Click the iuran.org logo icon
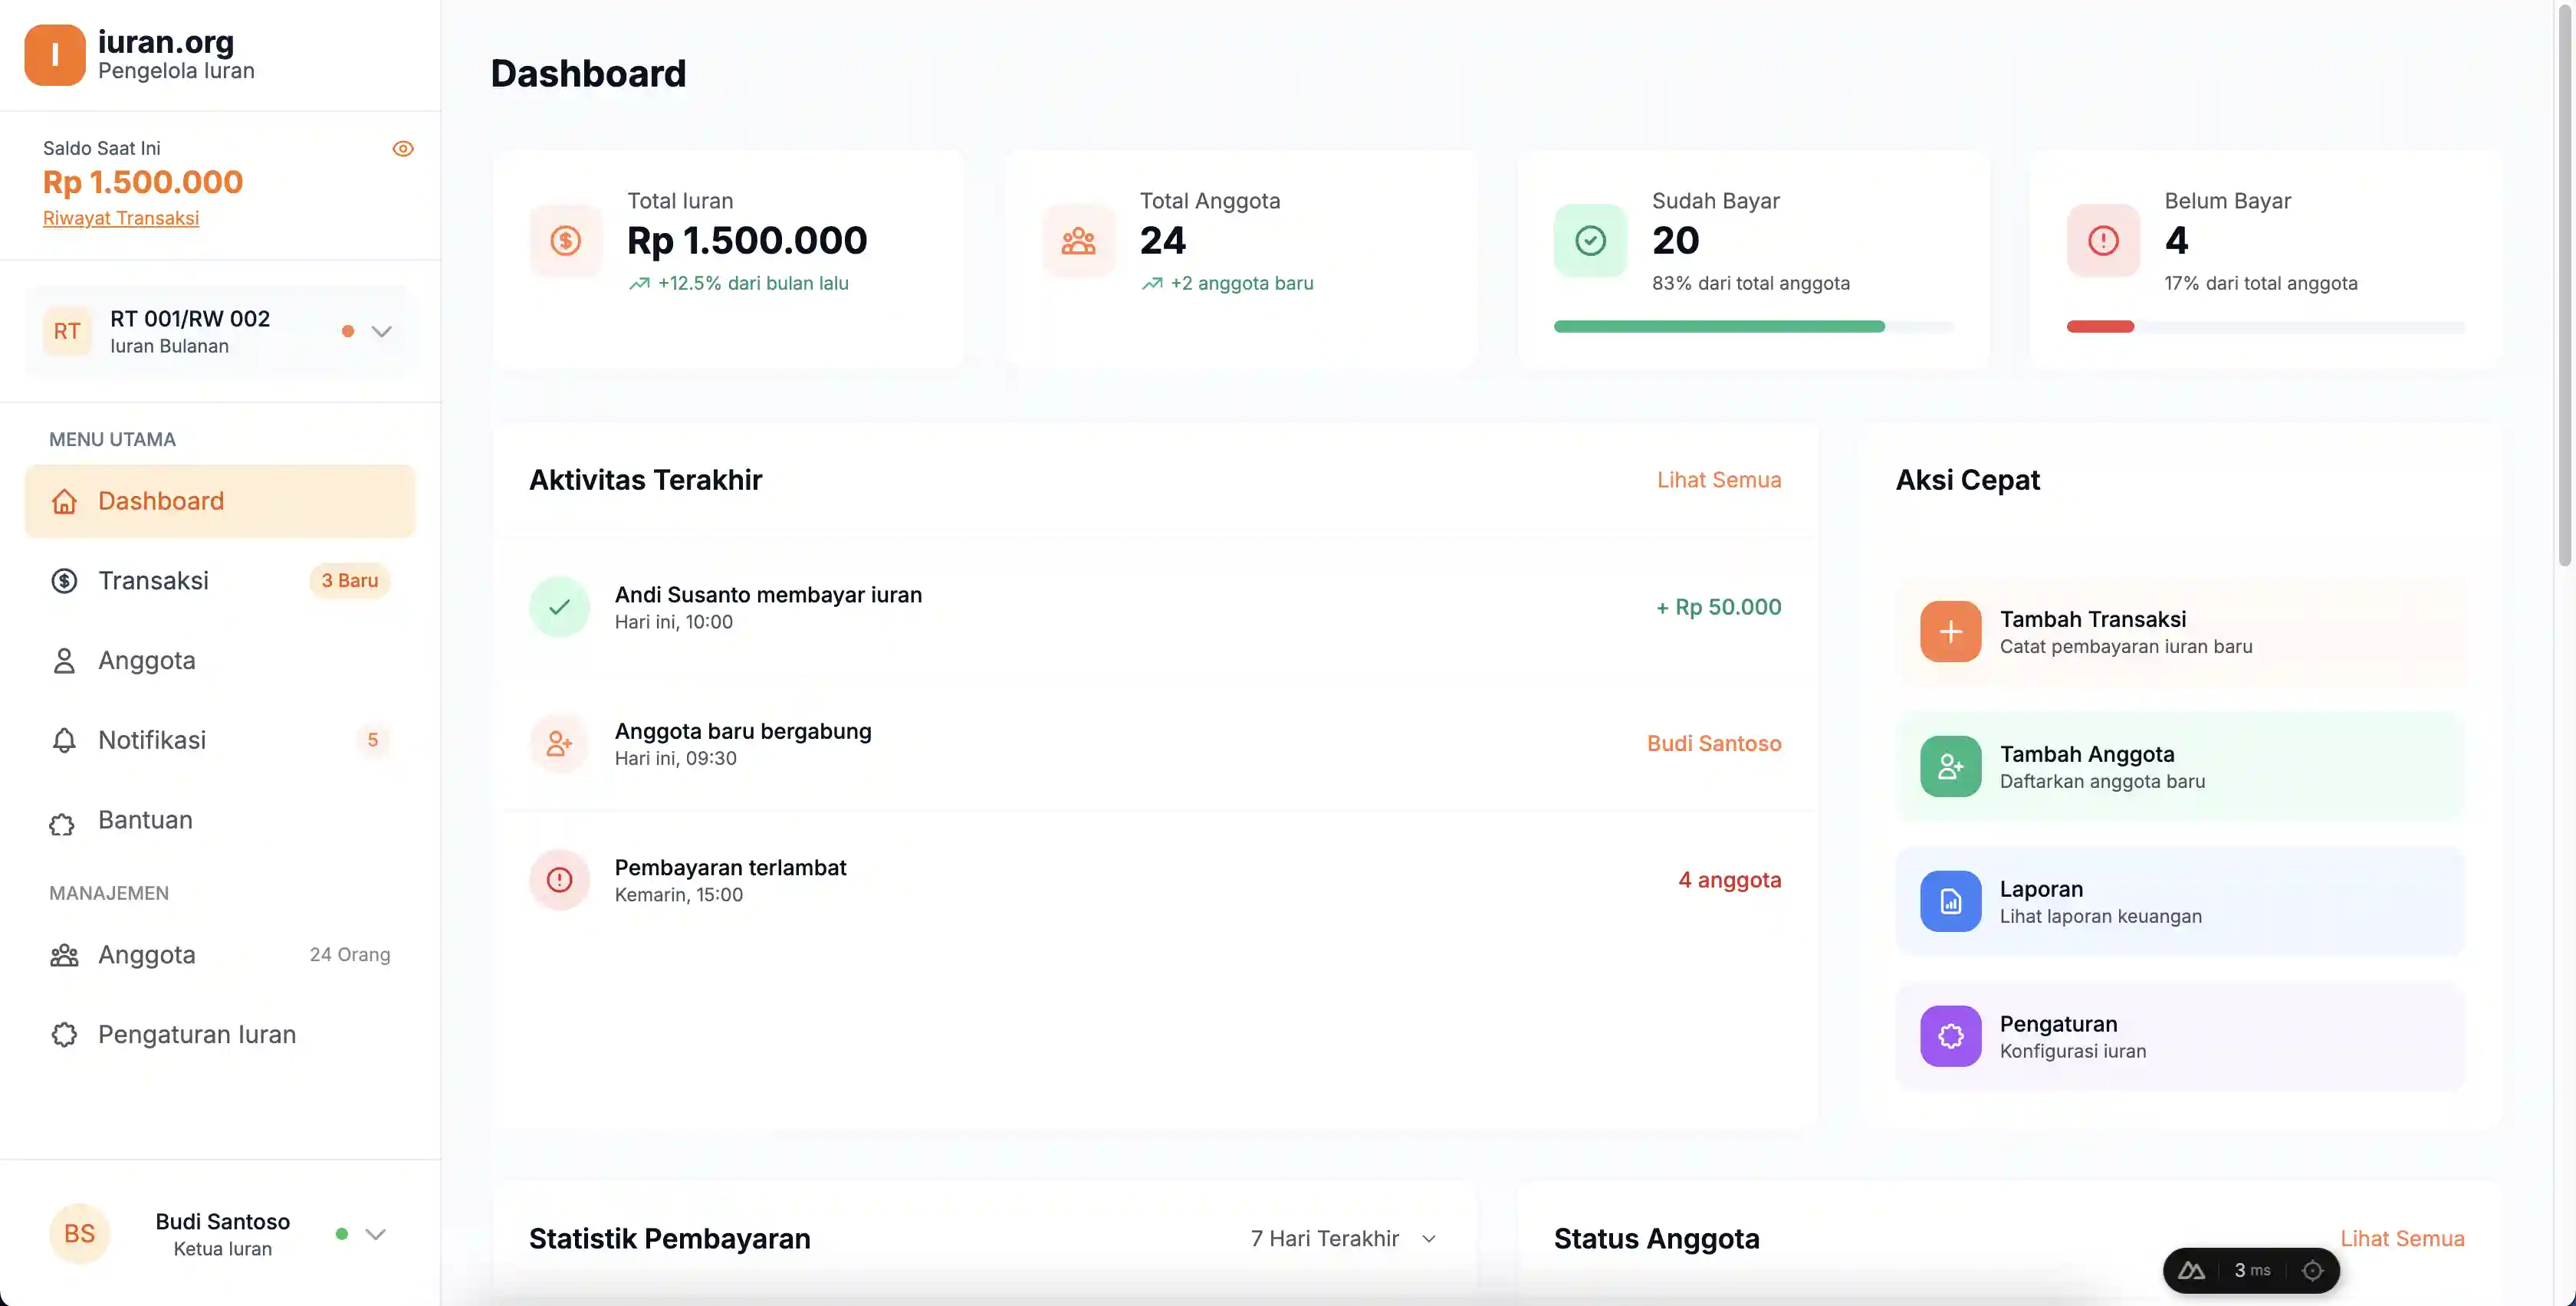This screenshot has width=2576, height=1306. tap(54, 54)
